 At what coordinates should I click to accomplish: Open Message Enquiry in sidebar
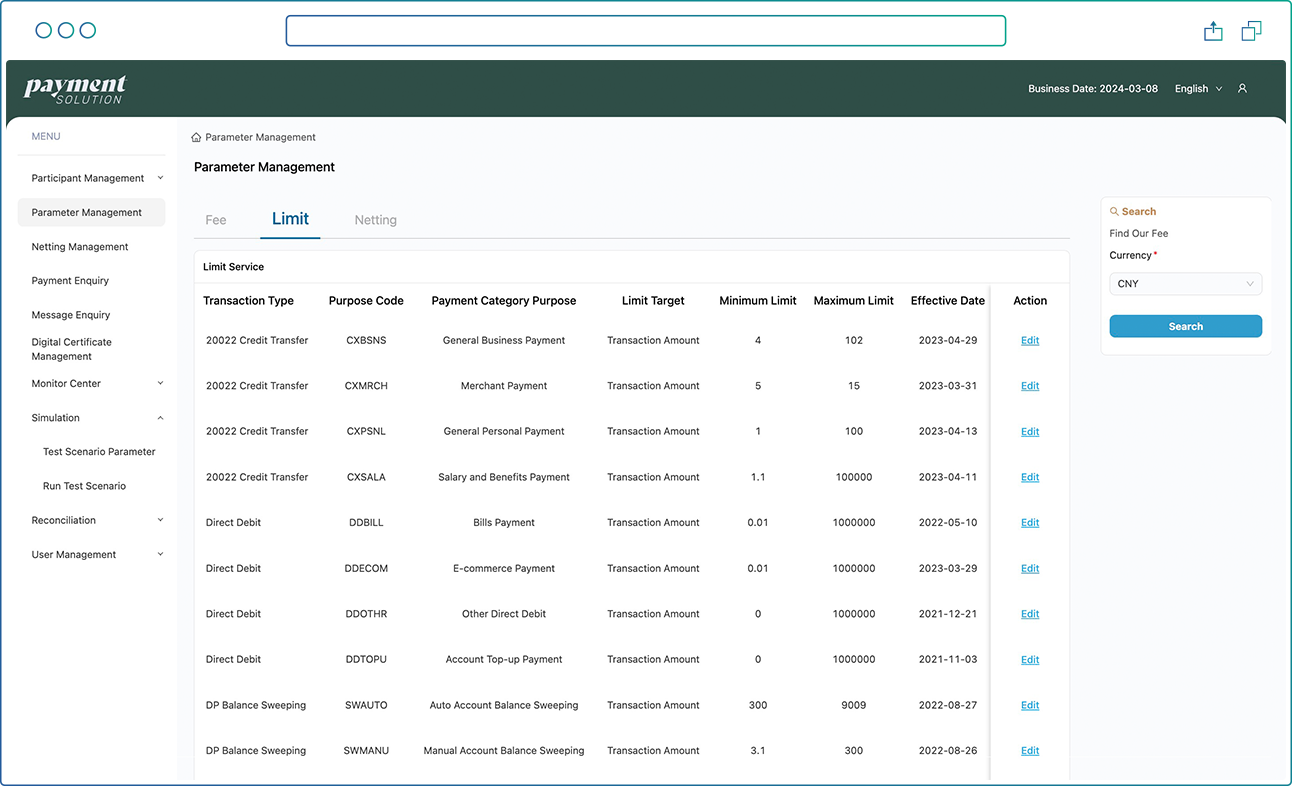tap(70, 315)
